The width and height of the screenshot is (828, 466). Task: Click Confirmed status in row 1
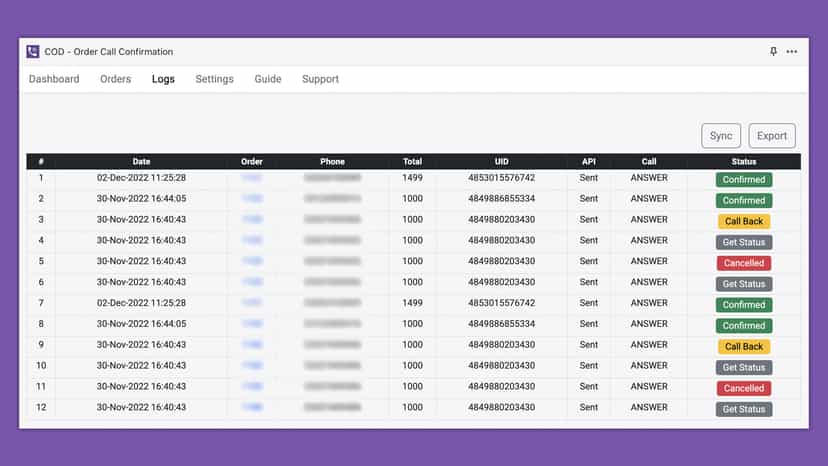tap(744, 180)
